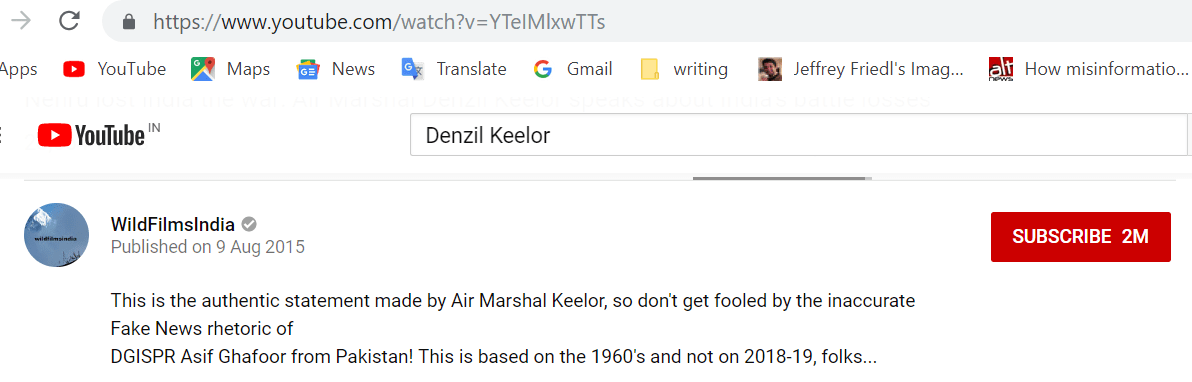Screen dimensions: 1192x382
Task: Click the verified badge beside WildFilmsIndia
Action: click(x=249, y=224)
